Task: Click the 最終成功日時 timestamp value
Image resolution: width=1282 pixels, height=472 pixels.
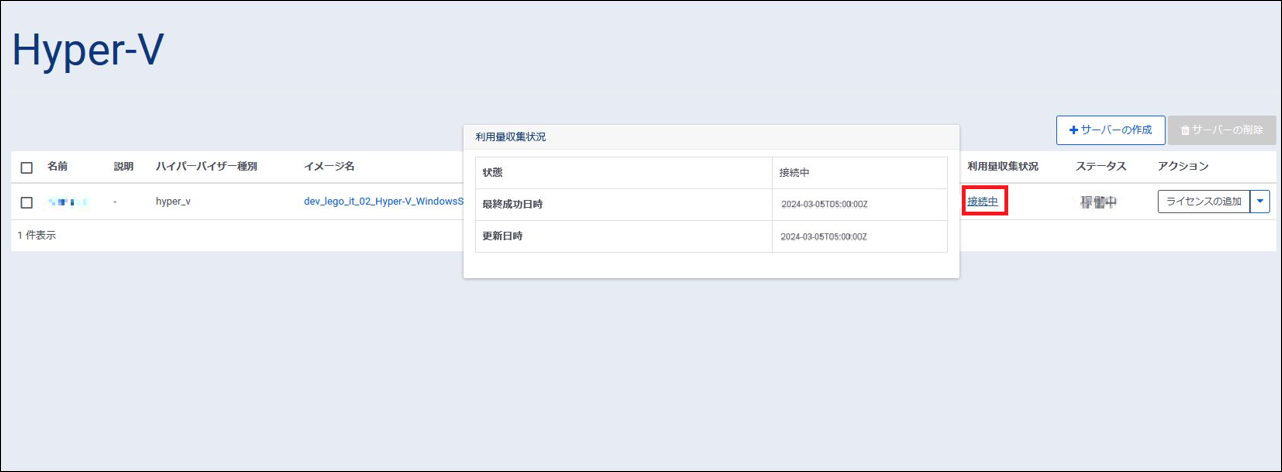Action: tap(824, 205)
